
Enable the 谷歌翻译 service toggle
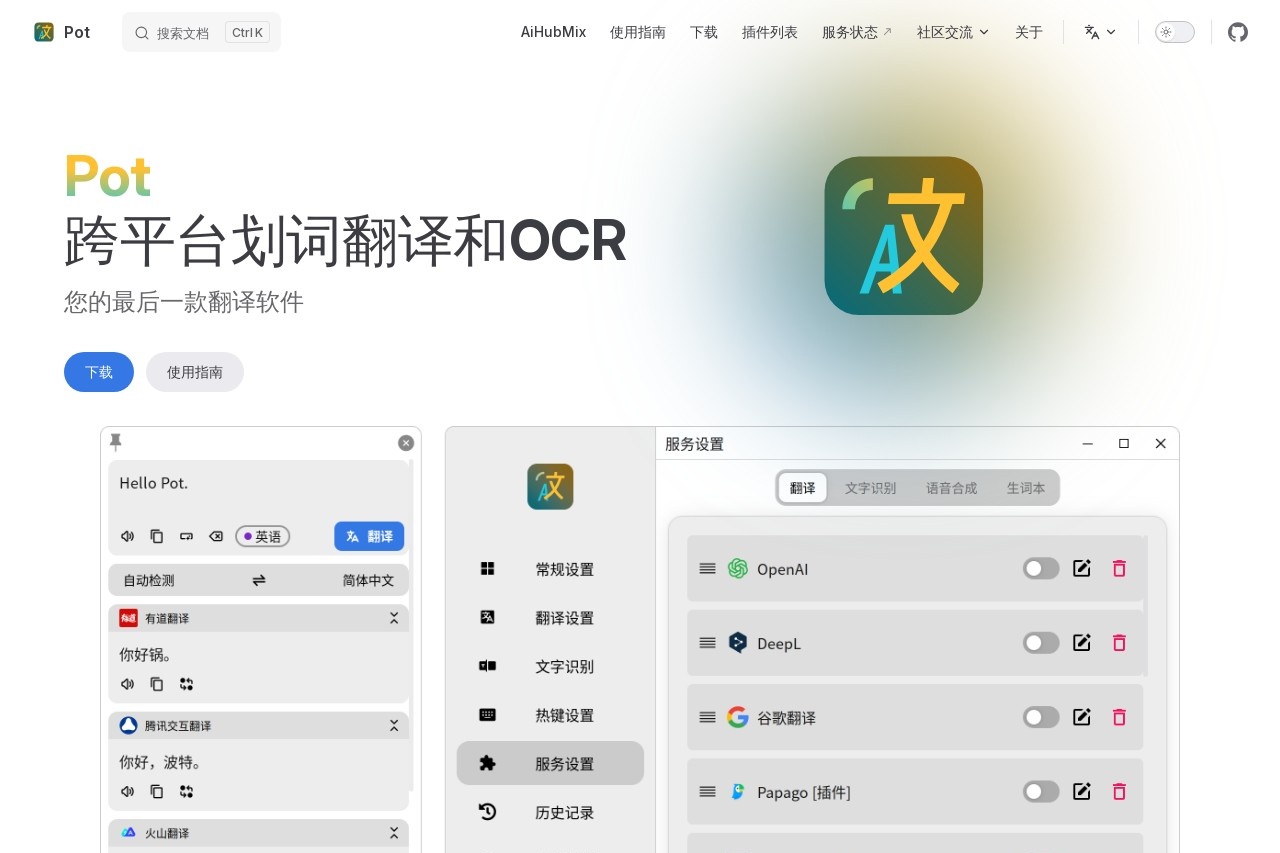(x=1041, y=717)
